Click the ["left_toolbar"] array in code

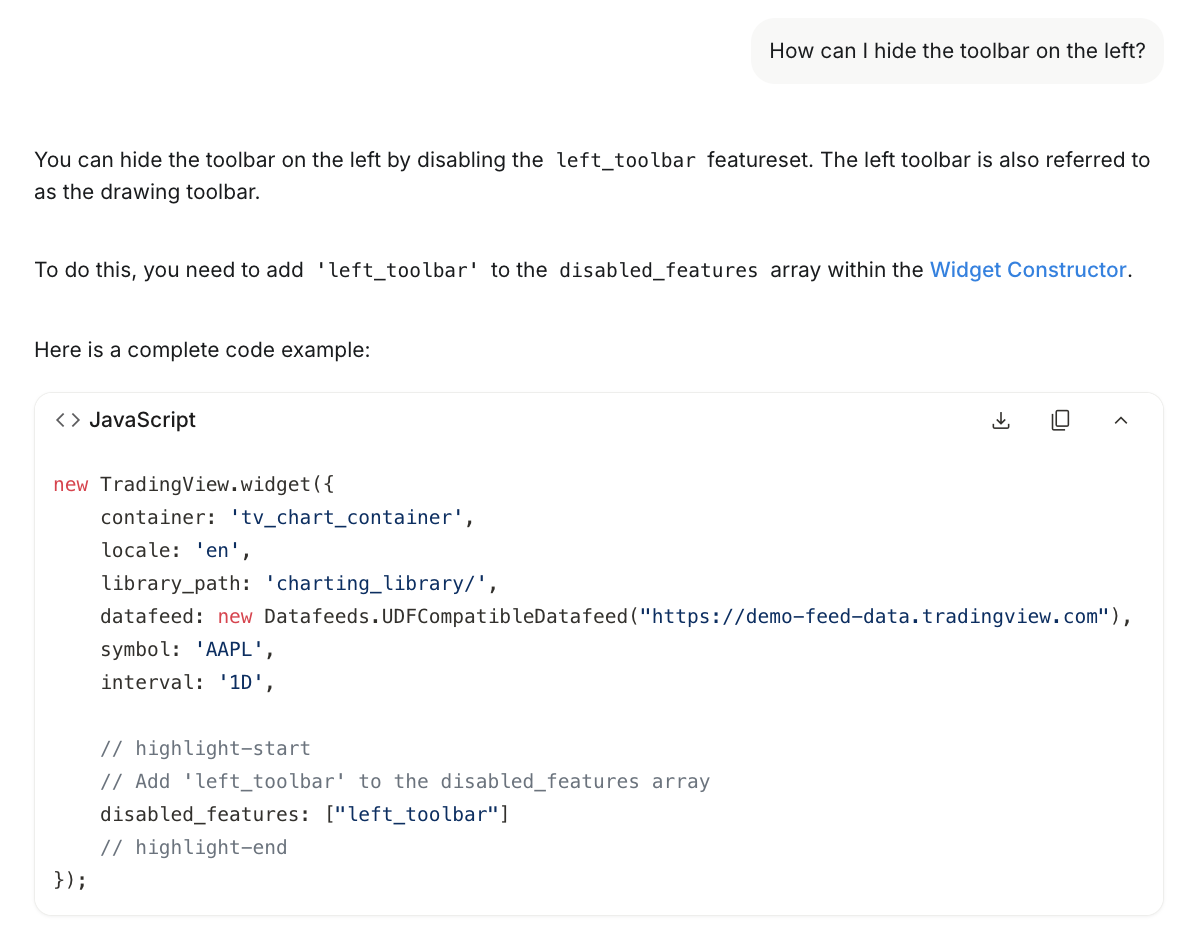(x=416, y=814)
